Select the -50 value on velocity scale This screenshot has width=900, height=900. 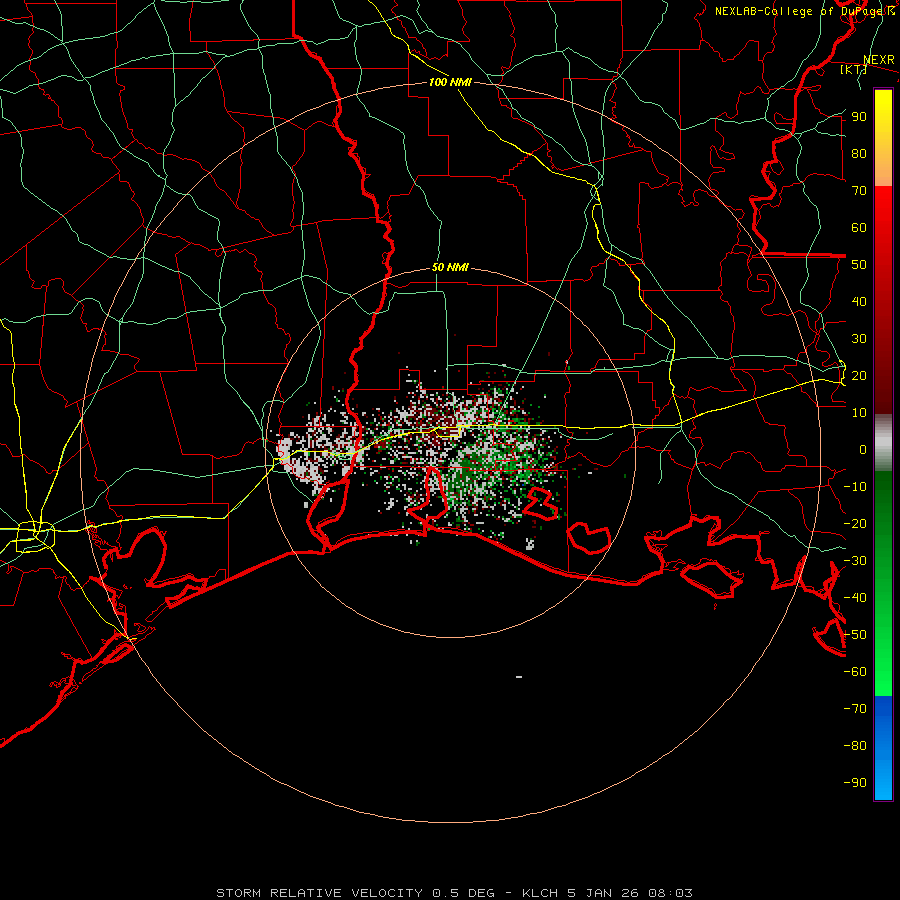[x=855, y=635]
